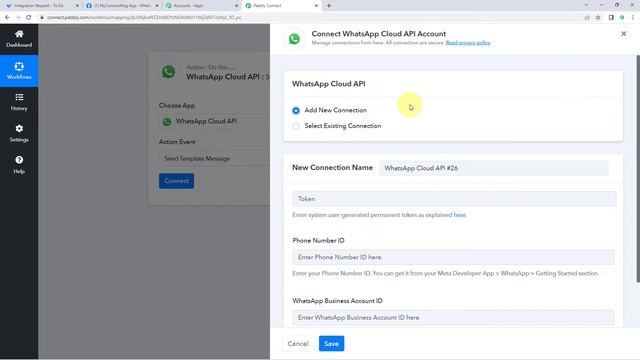Open the browser side panel icon
This screenshot has height=360, width=640.
(x=611, y=18)
